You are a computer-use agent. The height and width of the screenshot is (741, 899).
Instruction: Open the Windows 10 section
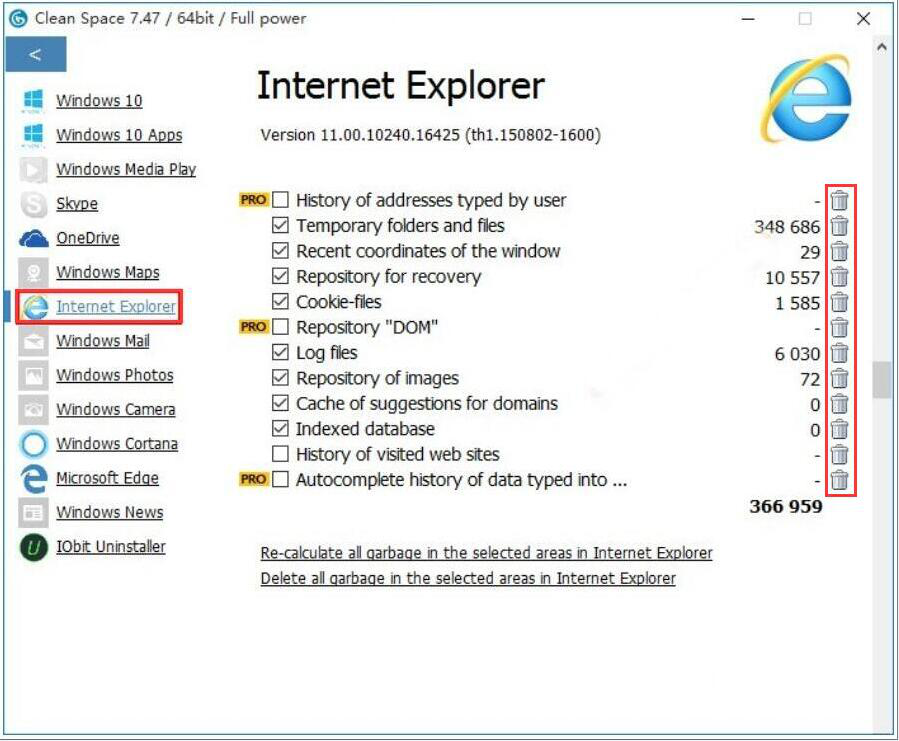point(99,101)
